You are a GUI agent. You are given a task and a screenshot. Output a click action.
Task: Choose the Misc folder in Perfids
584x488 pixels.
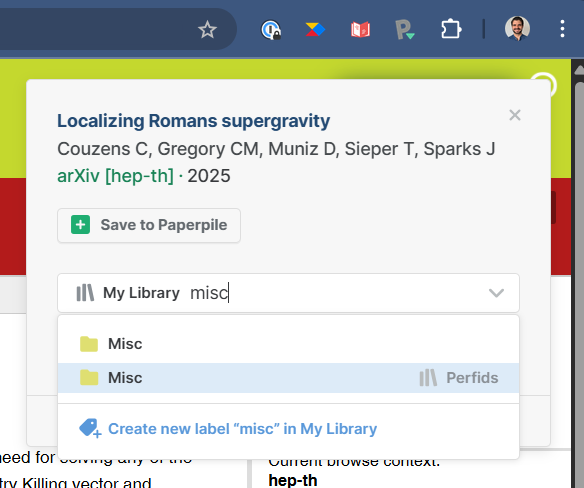(288, 378)
